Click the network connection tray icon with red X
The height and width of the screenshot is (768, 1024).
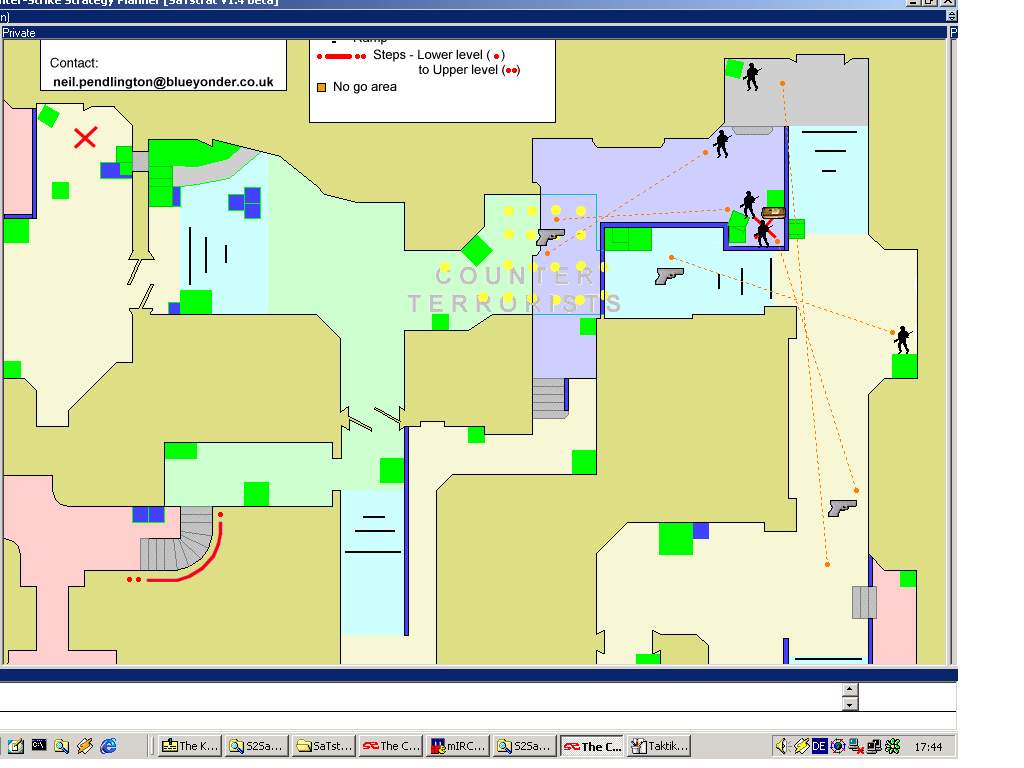click(x=856, y=746)
